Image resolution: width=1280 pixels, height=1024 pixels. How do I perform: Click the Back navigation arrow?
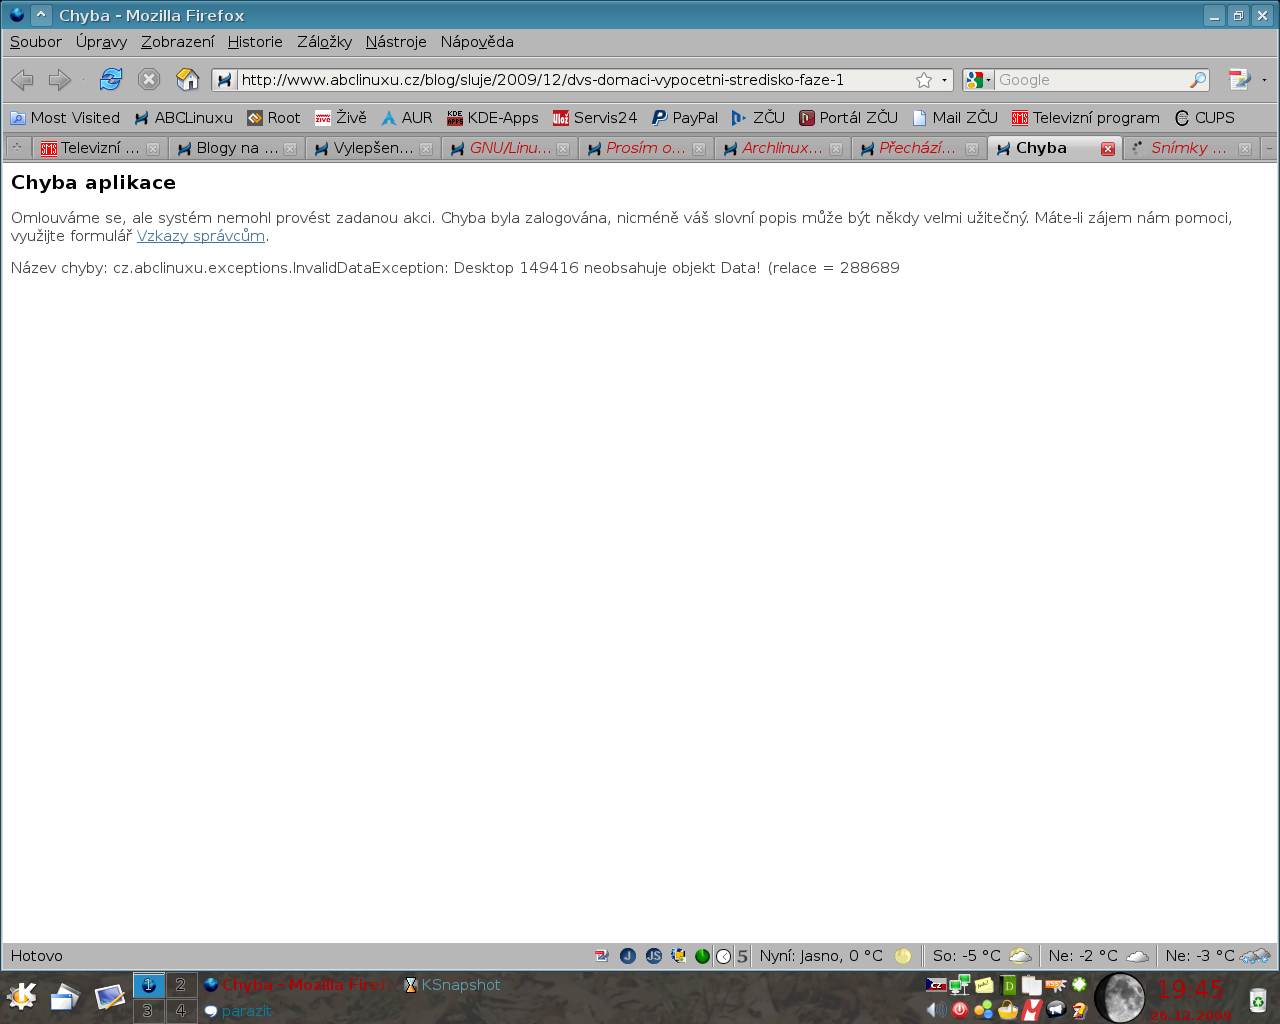(22, 79)
